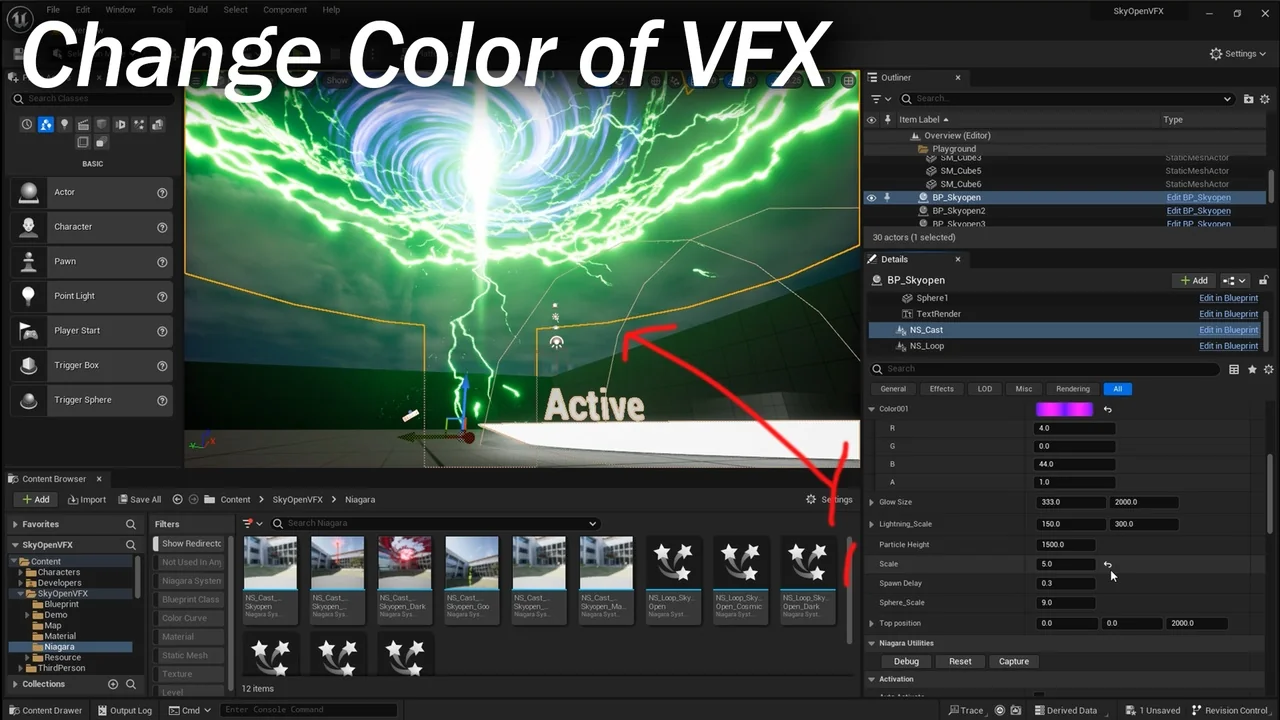
Task: Expand the Glow Size property
Action: (x=872, y=502)
